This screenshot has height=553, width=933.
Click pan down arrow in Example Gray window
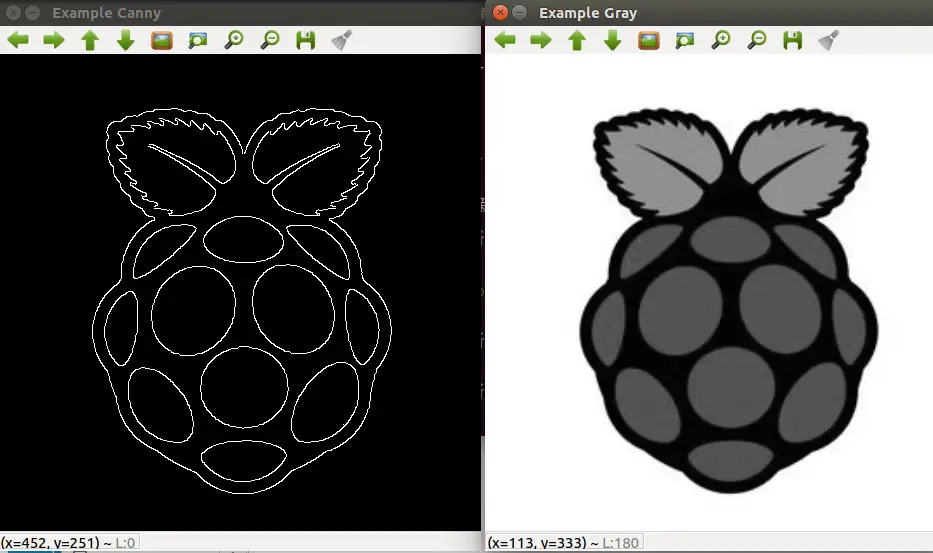(612, 40)
